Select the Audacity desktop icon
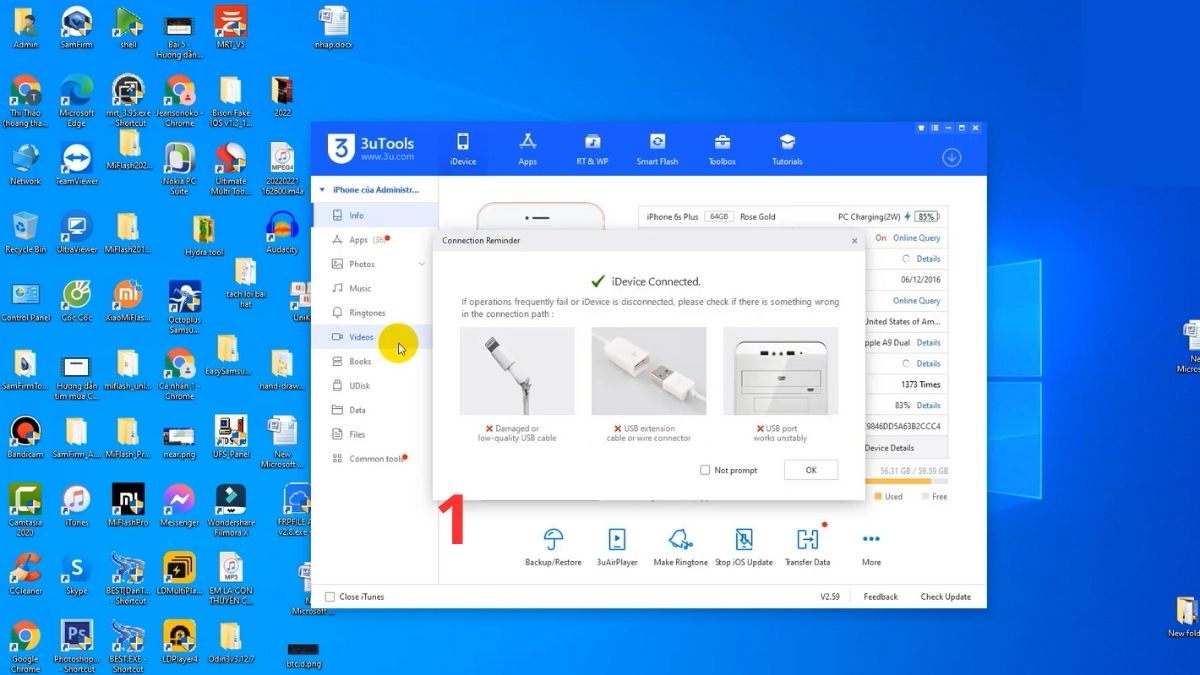The height and width of the screenshot is (675, 1200). pyautogui.click(x=282, y=232)
